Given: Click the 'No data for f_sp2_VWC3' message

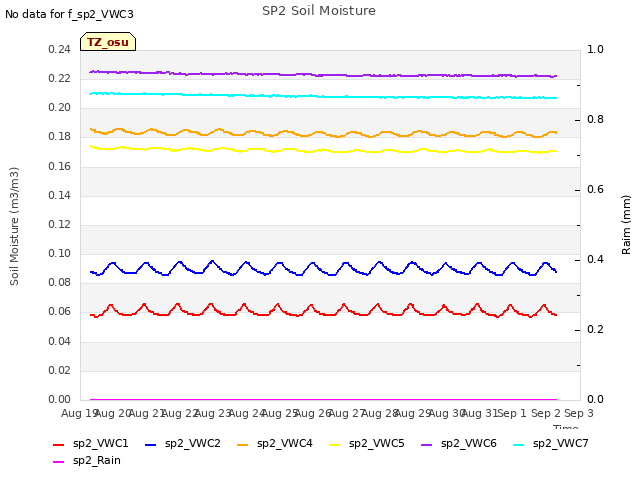Looking at the screenshot, I should [69, 14].
